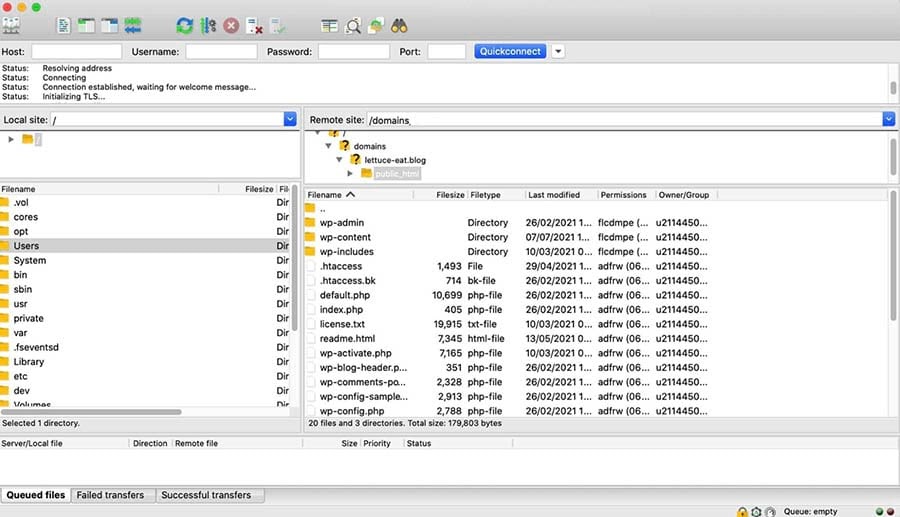
Task: Open the Quickconnect history dropdown arrow
Action: click(x=558, y=51)
